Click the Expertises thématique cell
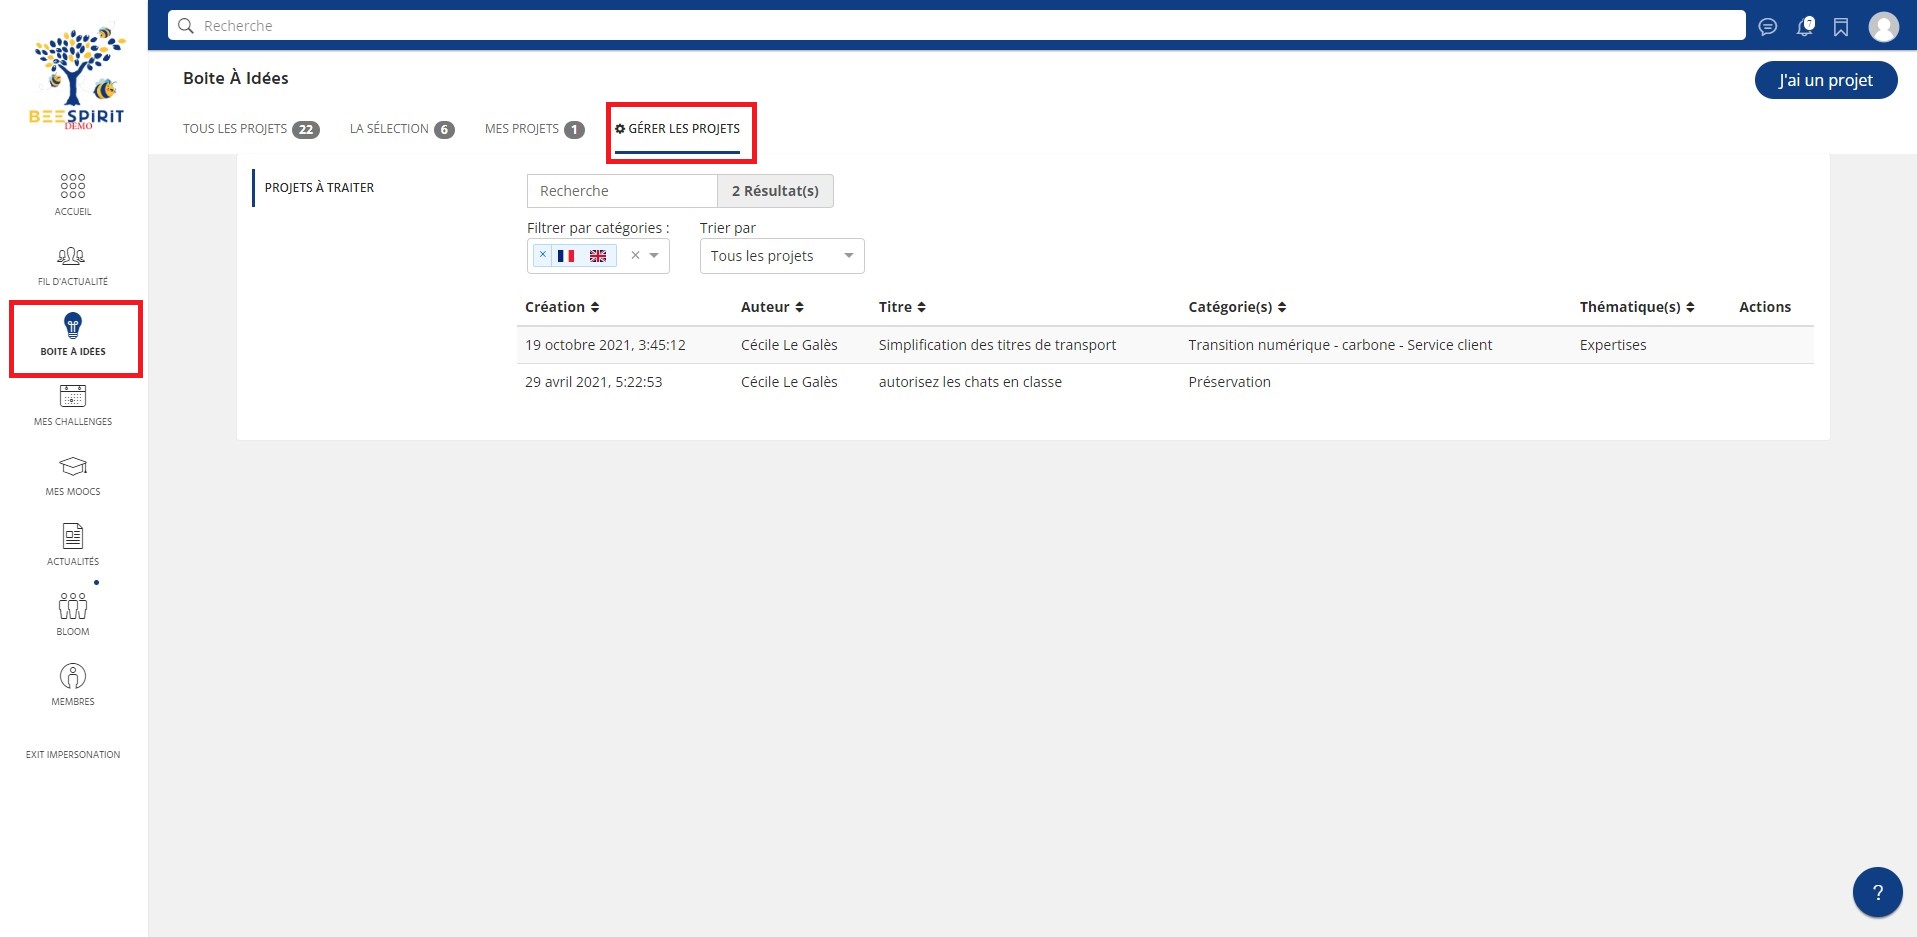 click(x=1613, y=345)
